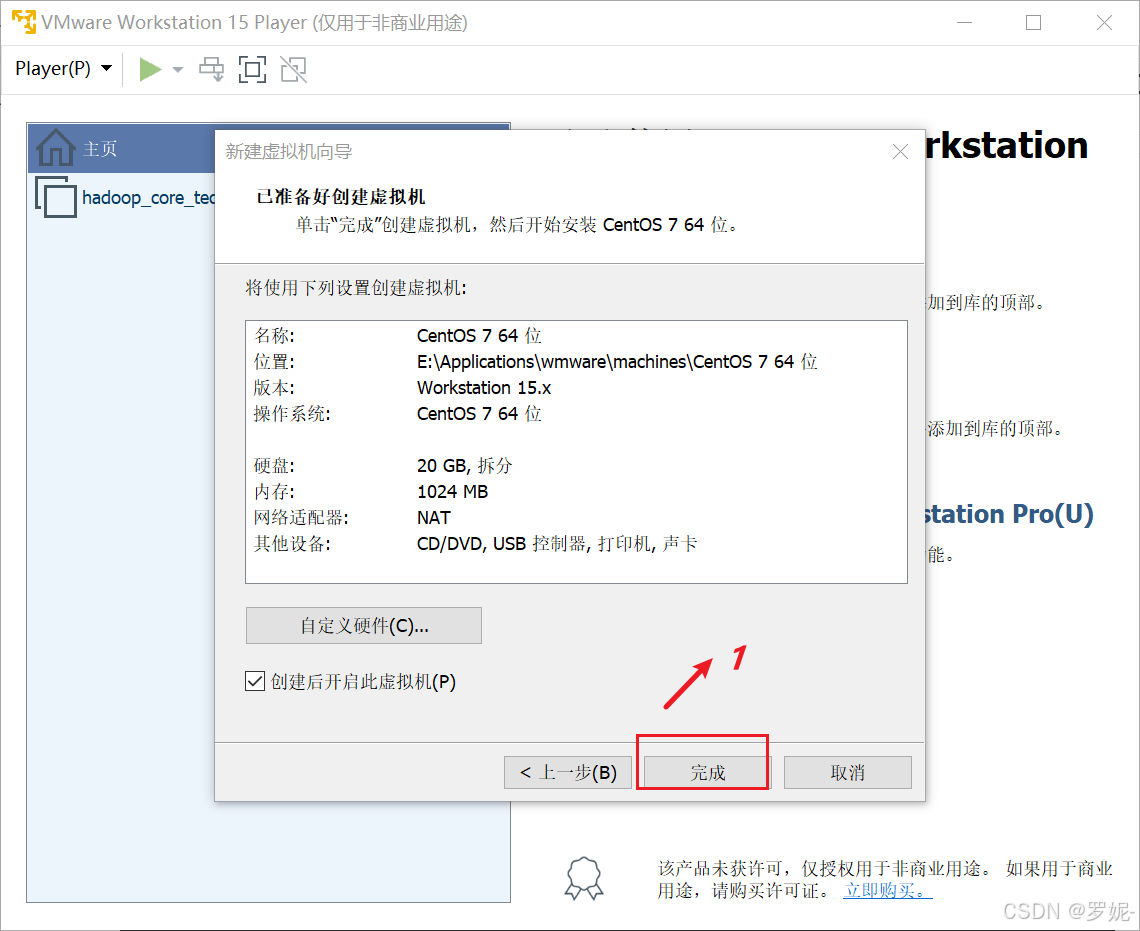This screenshot has width=1140, height=931.
Task: Click the 完成 finish button
Action: 707,773
